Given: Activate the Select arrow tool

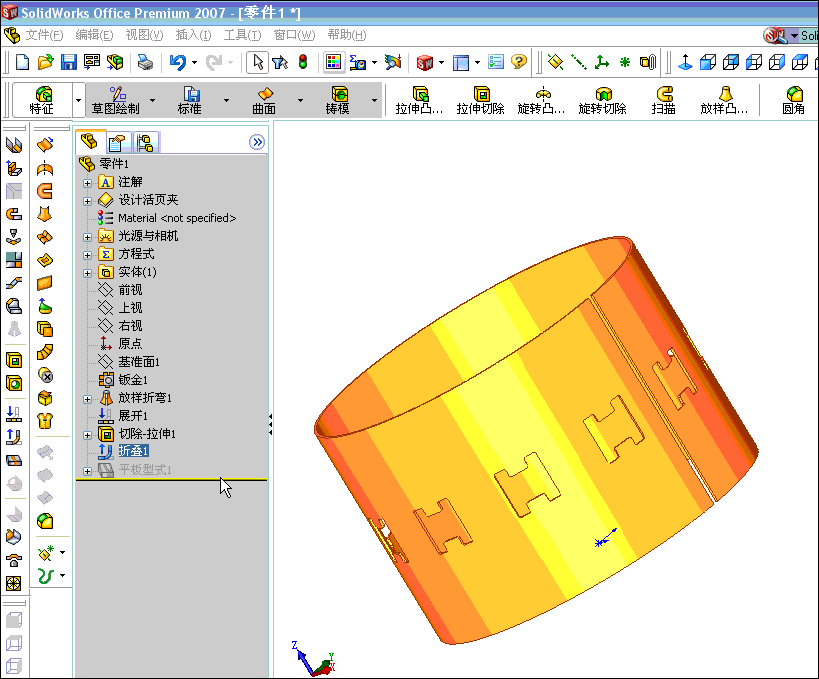Looking at the screenshot, I should (x=258, y=62).
